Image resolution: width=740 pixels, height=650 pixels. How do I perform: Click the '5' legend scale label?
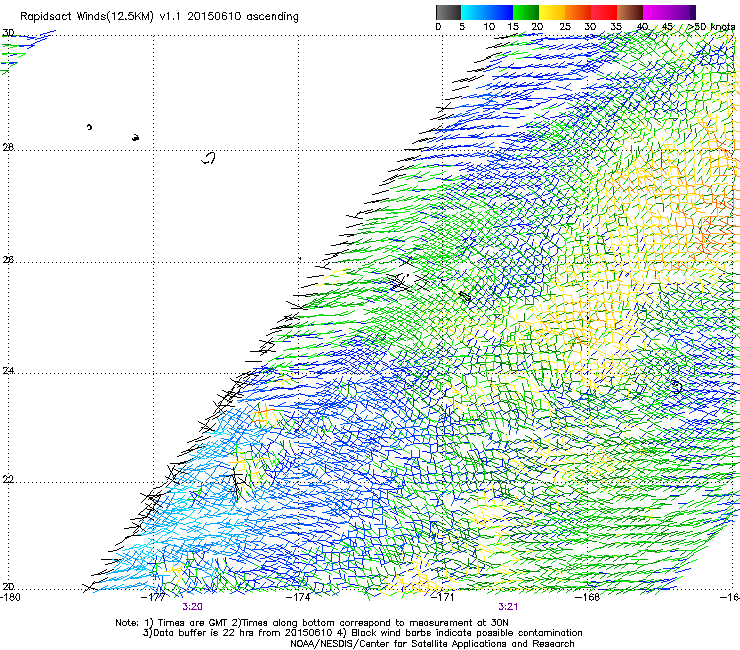coord(462,27)
